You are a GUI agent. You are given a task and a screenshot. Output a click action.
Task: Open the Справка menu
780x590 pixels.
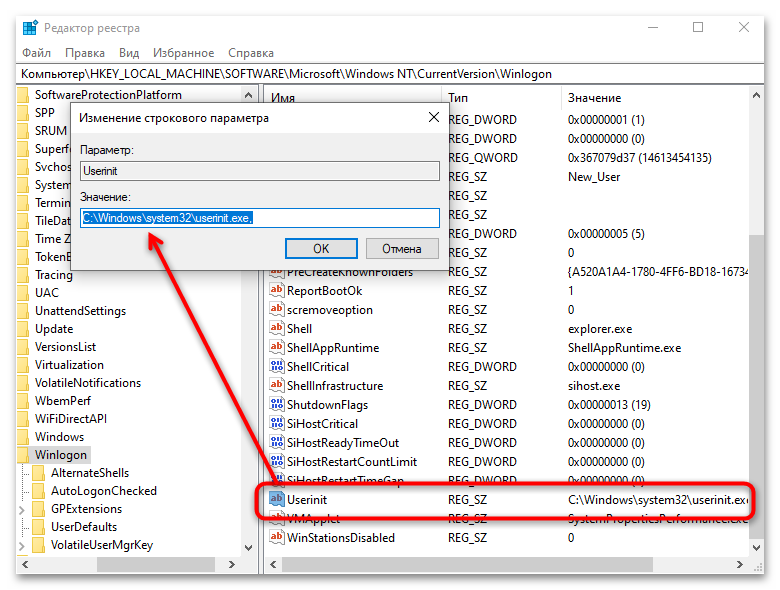point(251,53)
